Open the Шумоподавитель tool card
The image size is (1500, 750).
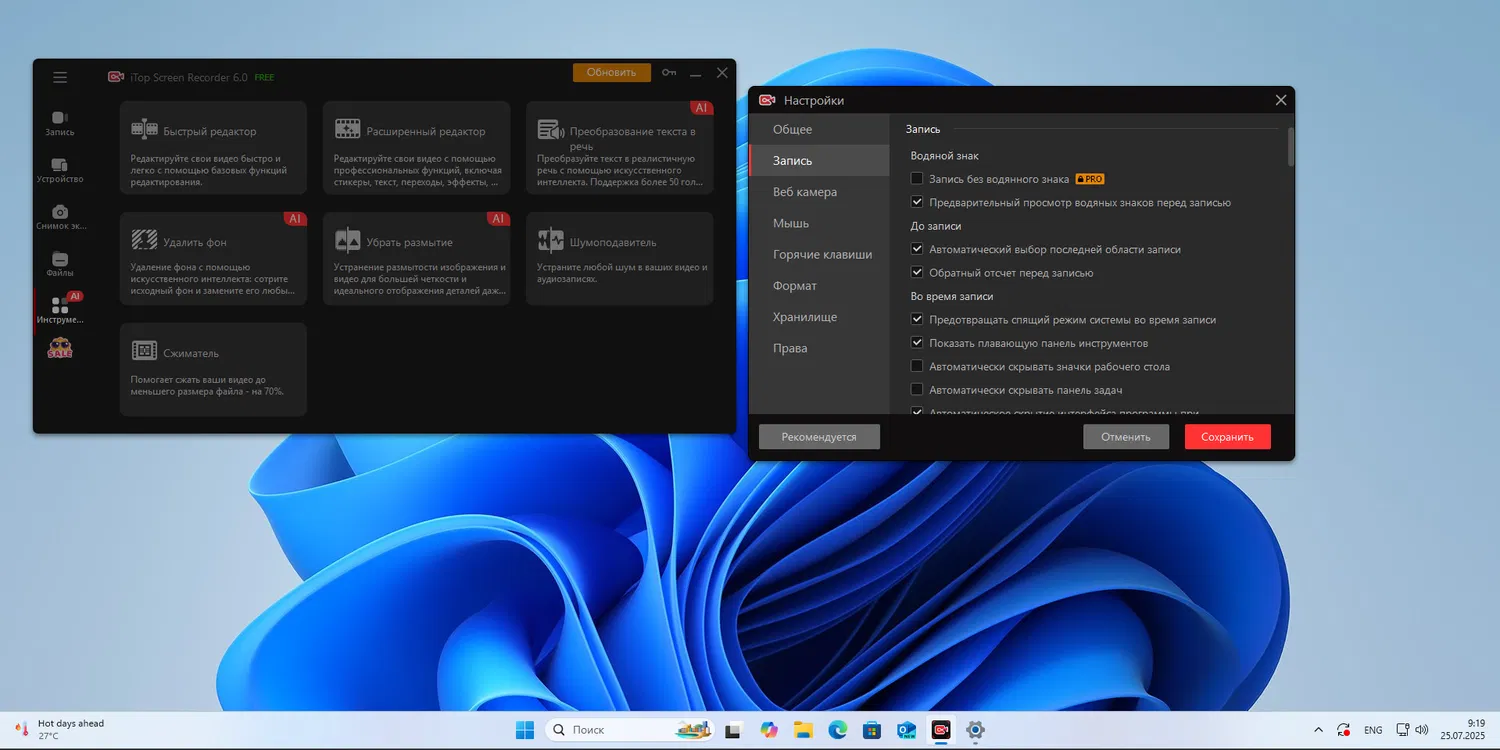pos(619,258)
